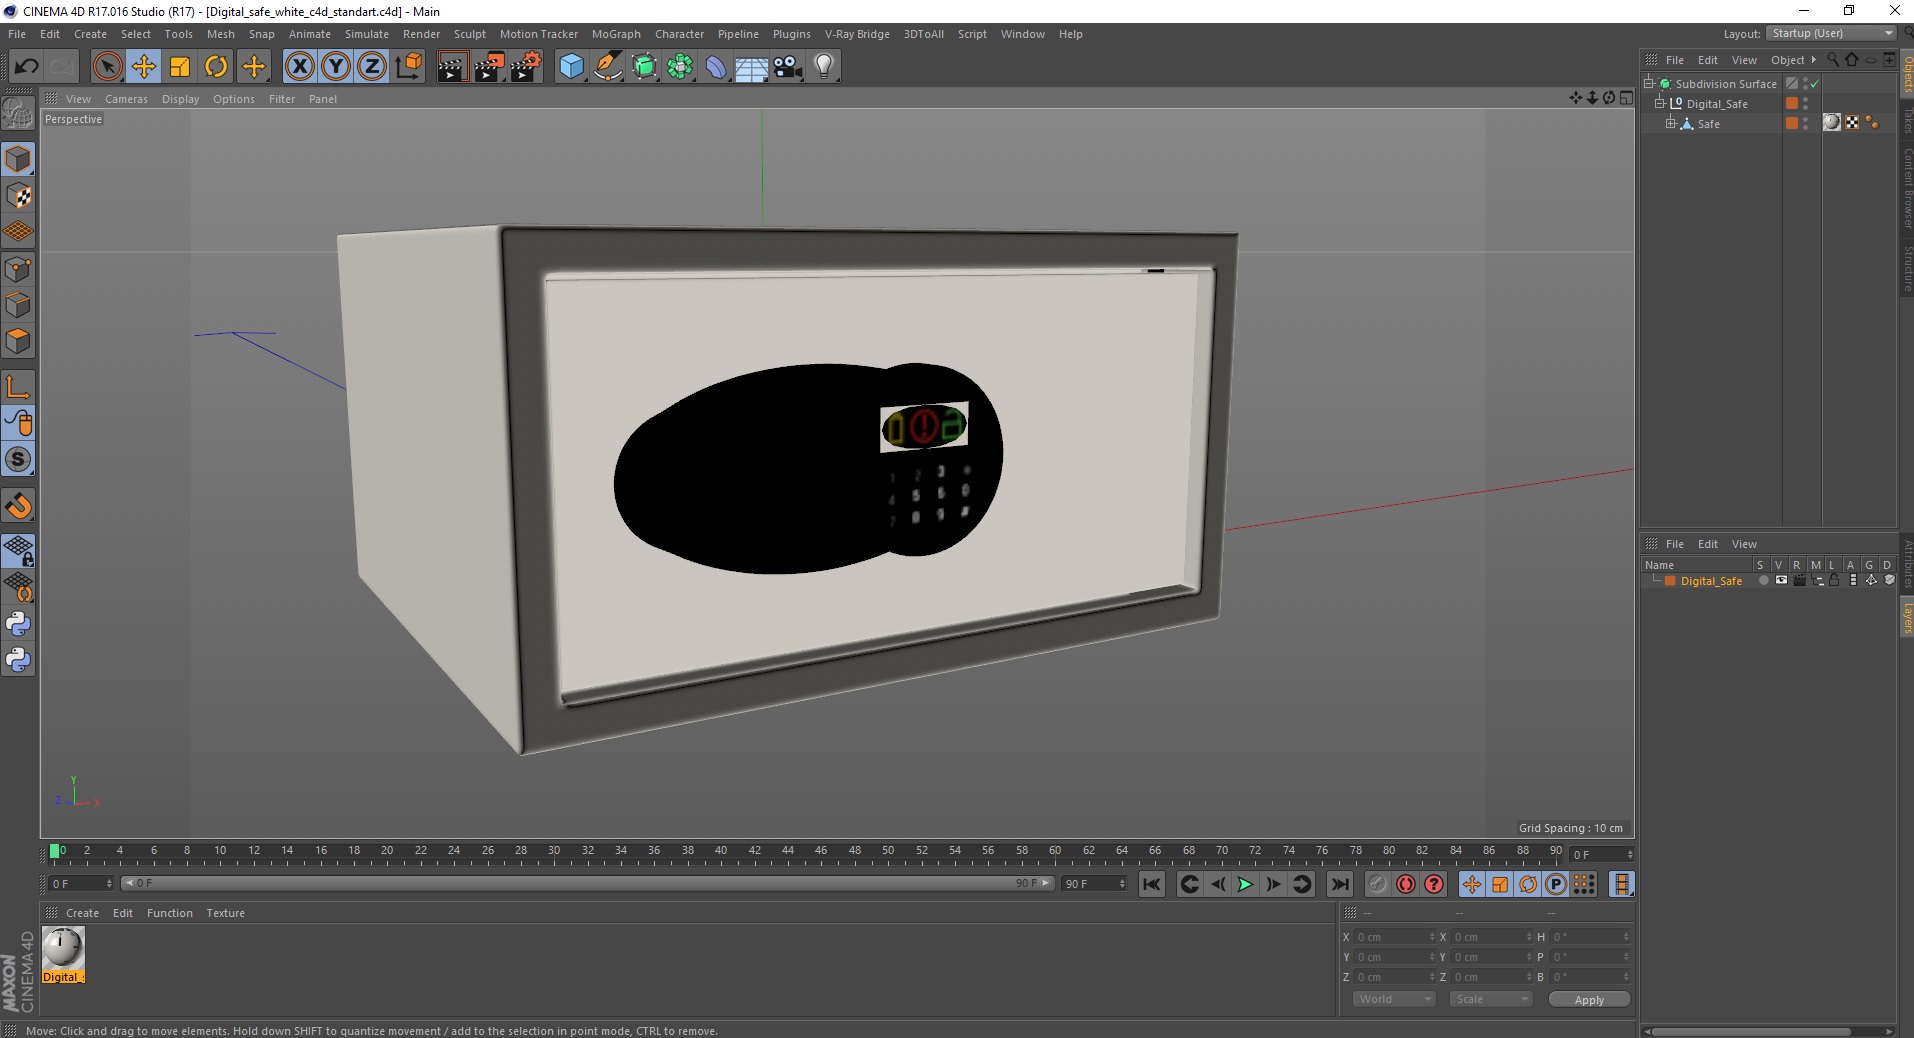Toggle the Enable Snap icon
This screenshot has width=1914, height=1038.
coord(18,506)
